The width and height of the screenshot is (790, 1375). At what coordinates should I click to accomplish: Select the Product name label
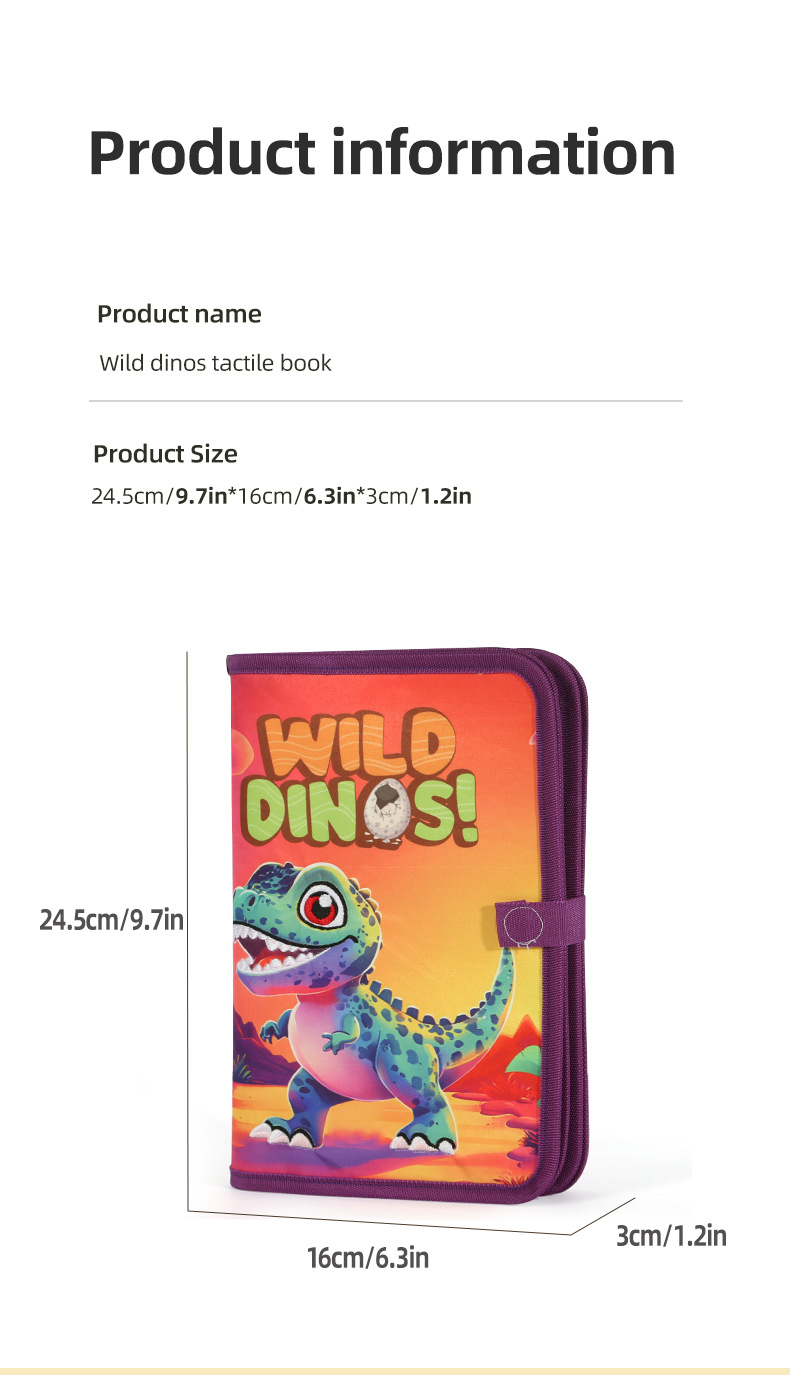pos(179,314)
